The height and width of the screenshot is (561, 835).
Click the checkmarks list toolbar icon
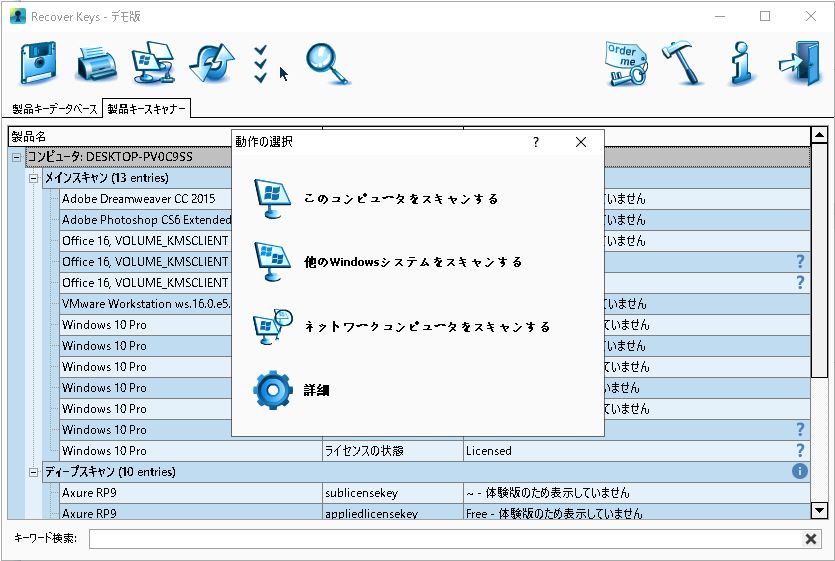click(x=260, y=64)
